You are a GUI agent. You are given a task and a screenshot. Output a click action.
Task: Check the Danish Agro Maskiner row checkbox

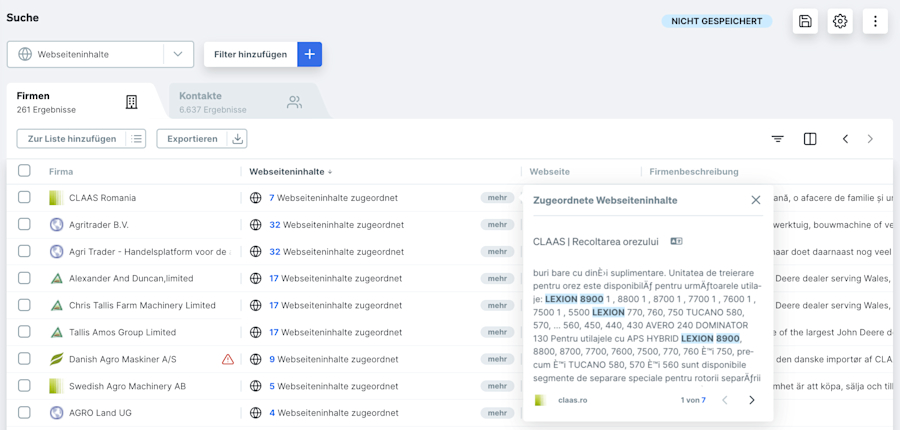coord(24,359)
